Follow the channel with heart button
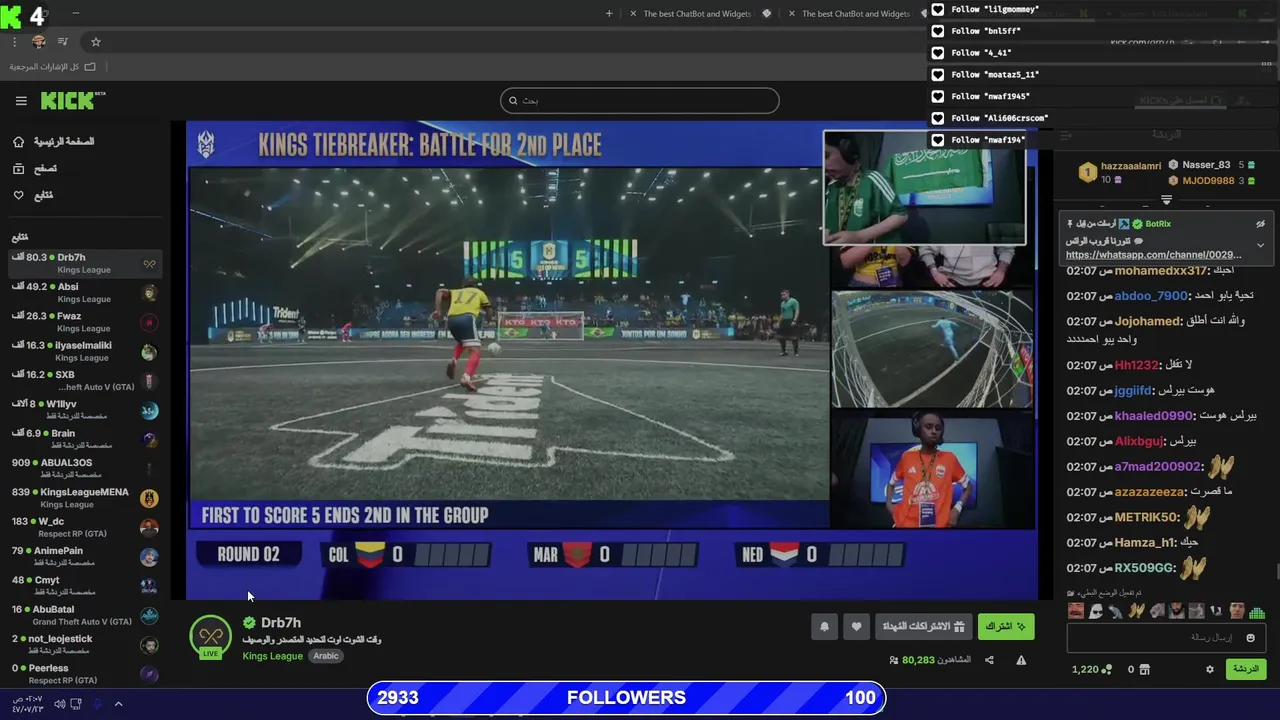The height and width of the screenshot is (720, 1280). coord(856,627)
